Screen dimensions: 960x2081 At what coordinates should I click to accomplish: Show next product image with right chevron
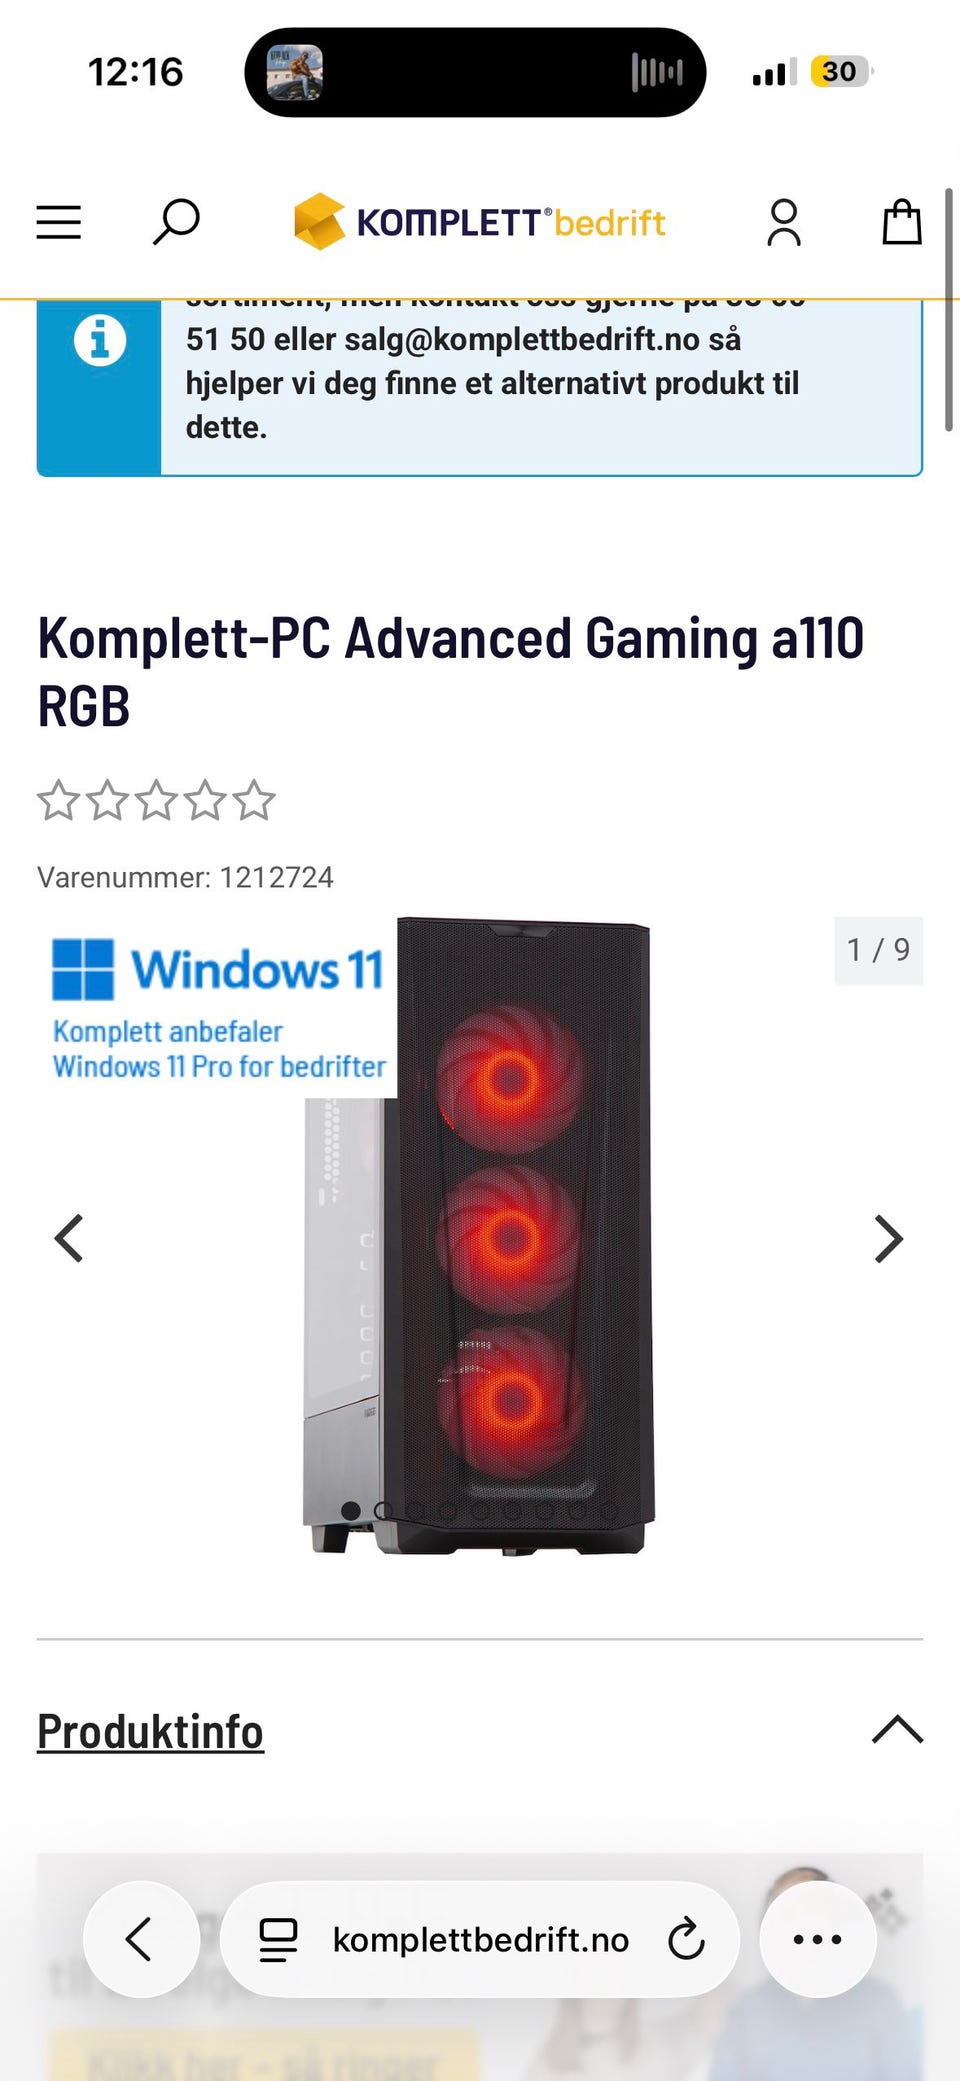888,1239
